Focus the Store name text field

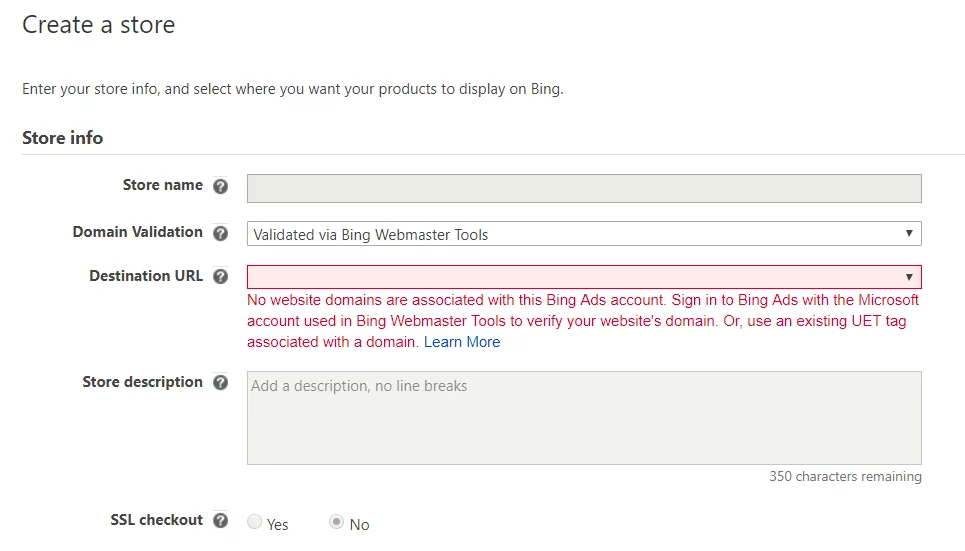(583, 189)
